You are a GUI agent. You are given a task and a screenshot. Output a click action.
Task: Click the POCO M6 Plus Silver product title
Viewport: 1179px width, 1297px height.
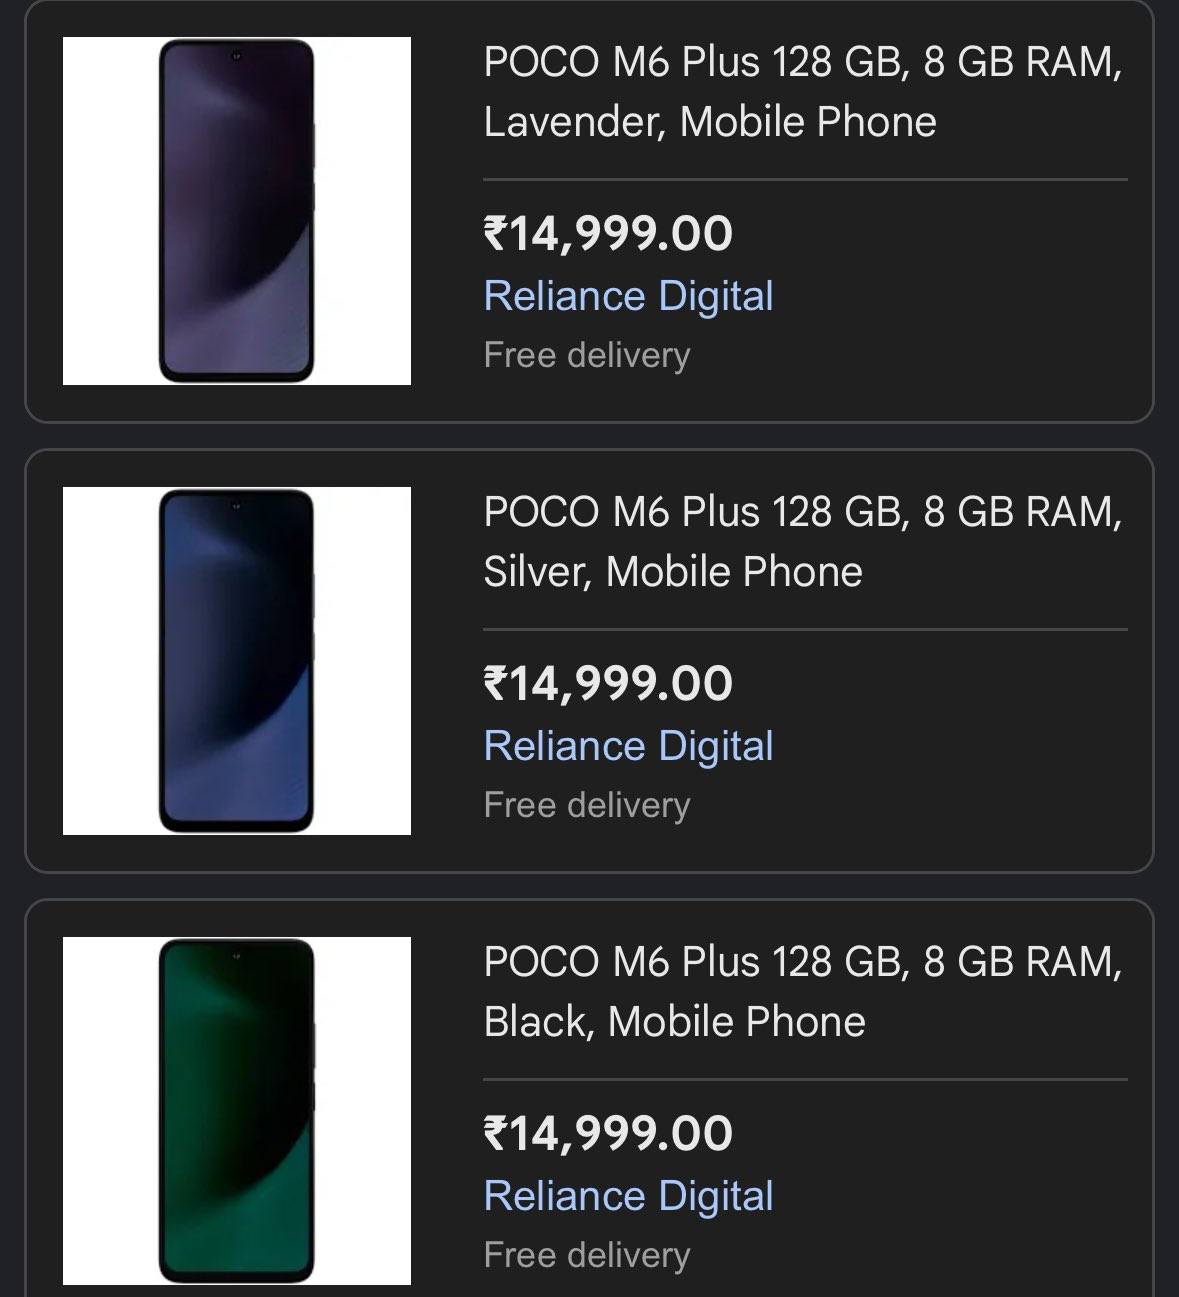[802, 542]
